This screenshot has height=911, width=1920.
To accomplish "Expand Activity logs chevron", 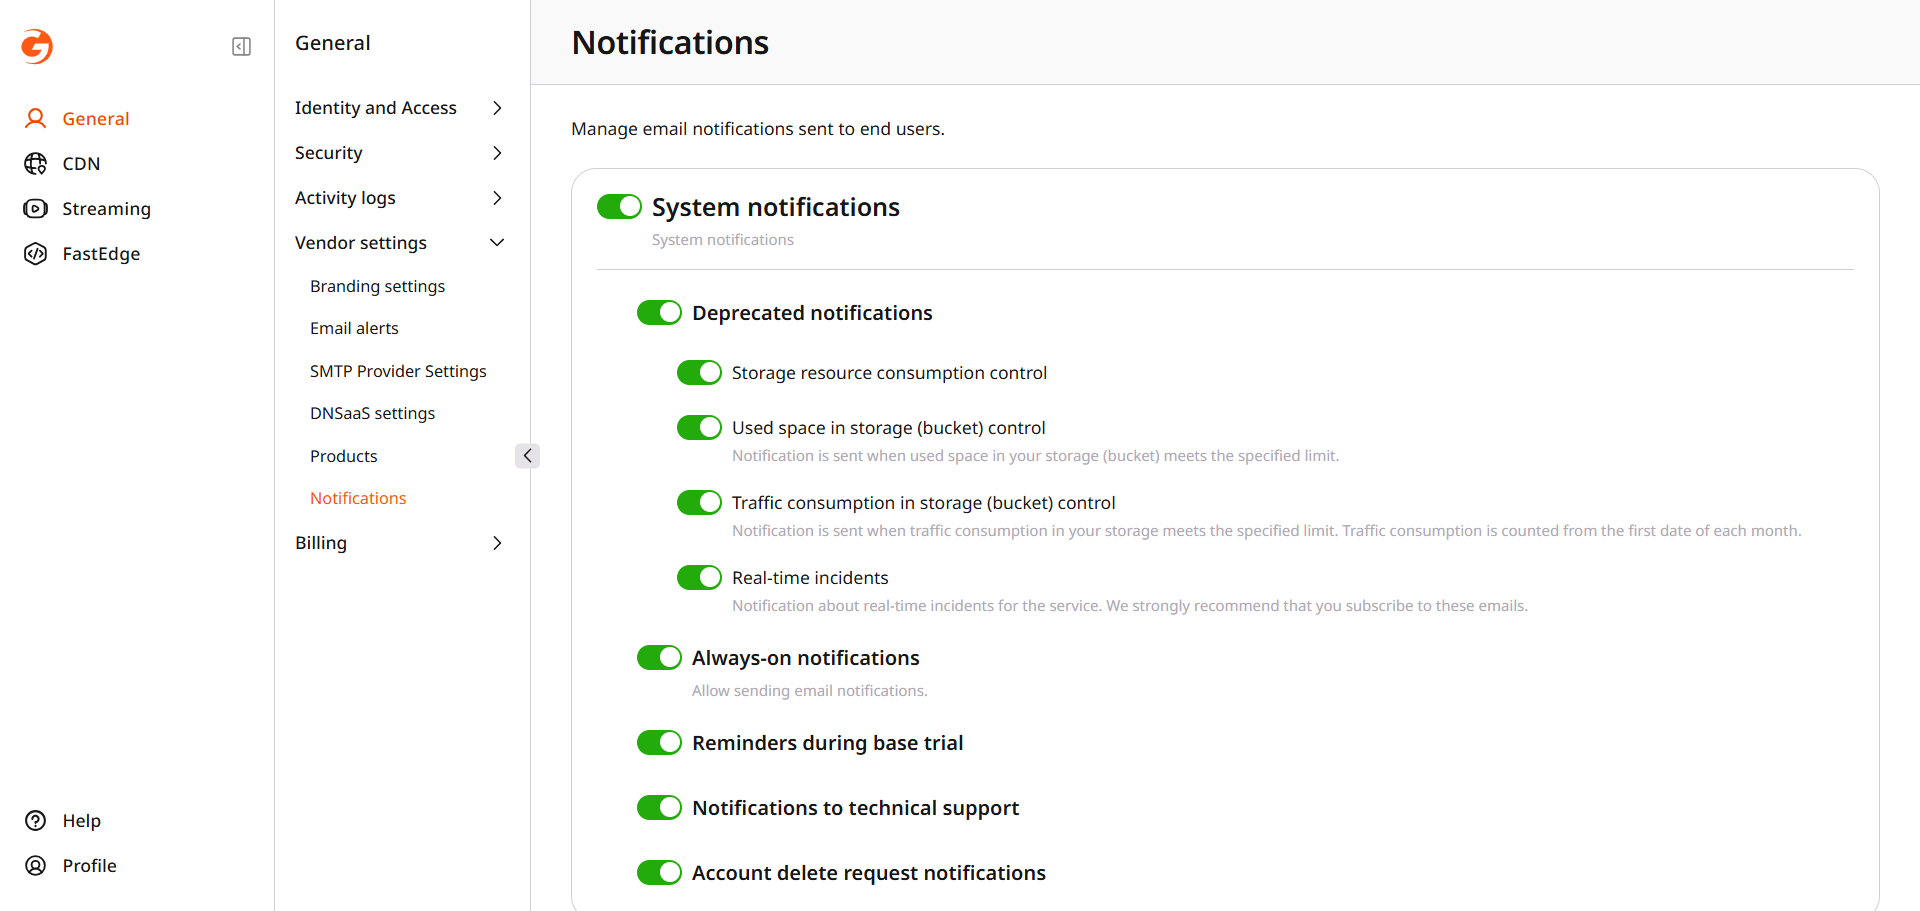I will (x=497, y=198).
